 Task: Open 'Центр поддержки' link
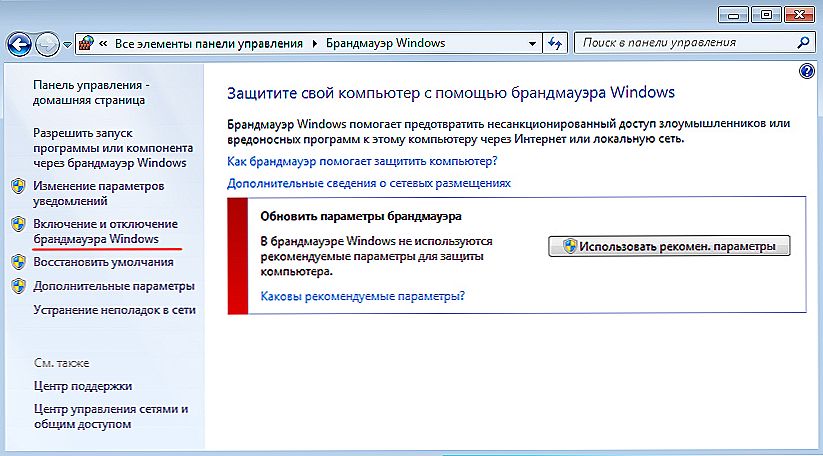pos(83,386)
